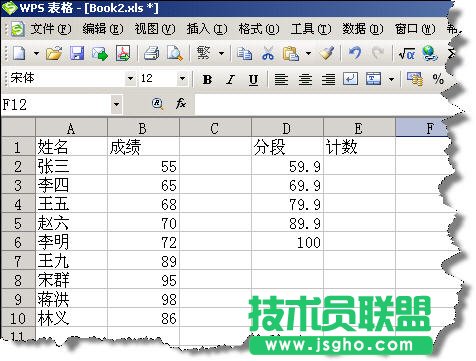
Task: Open the 视图(V) menu
Action: click(x=155, y=29)
